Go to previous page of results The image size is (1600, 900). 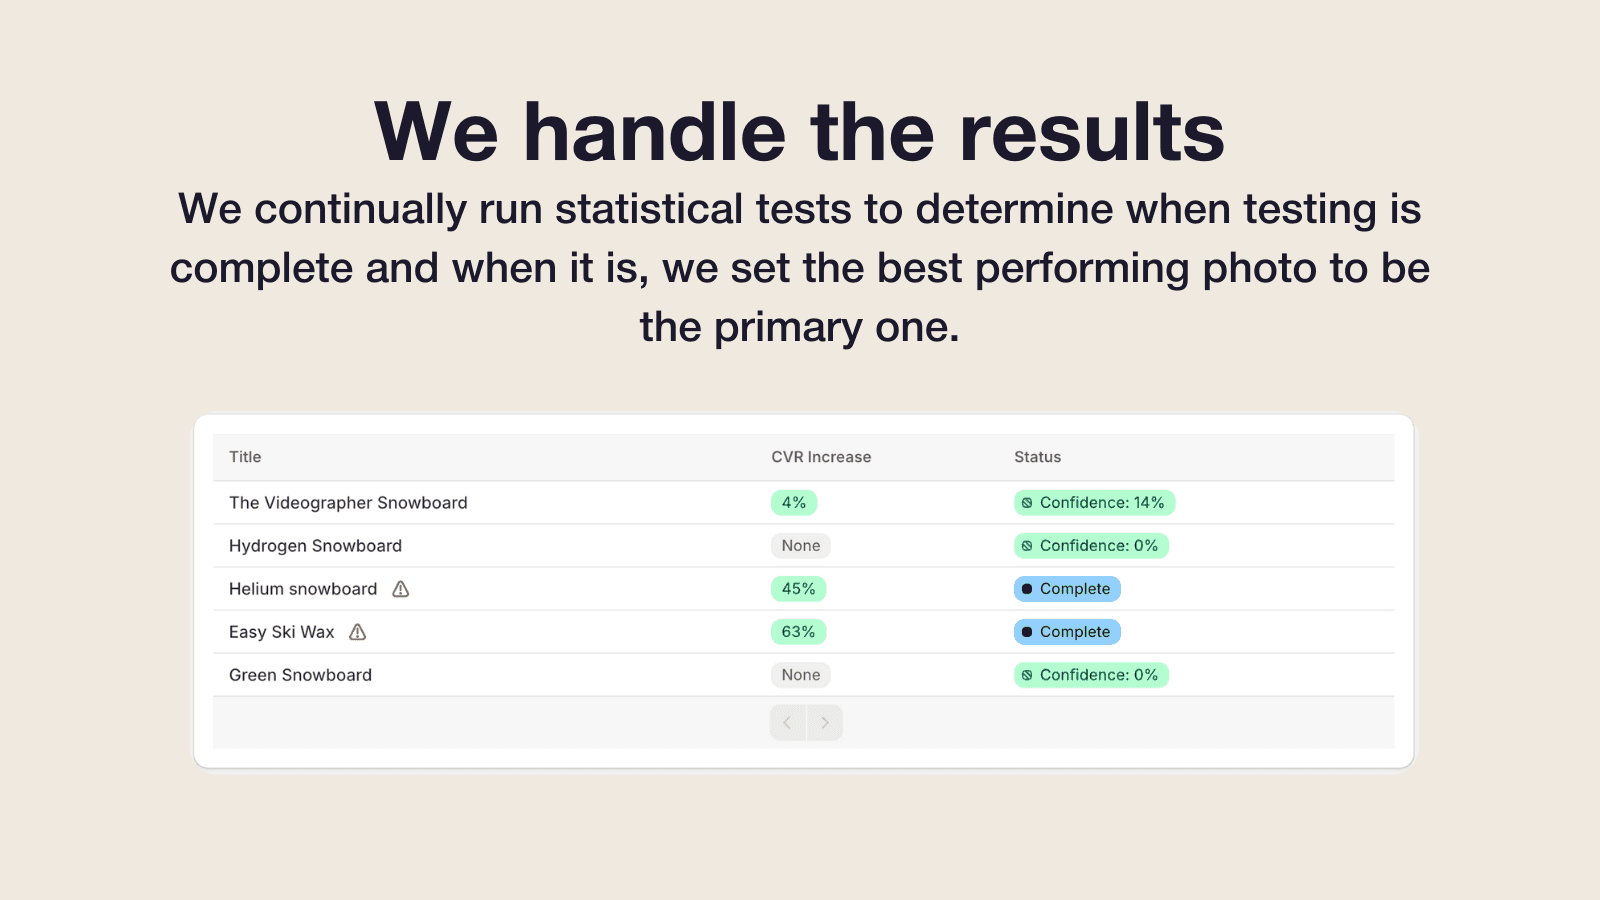(x=788, y=723)
